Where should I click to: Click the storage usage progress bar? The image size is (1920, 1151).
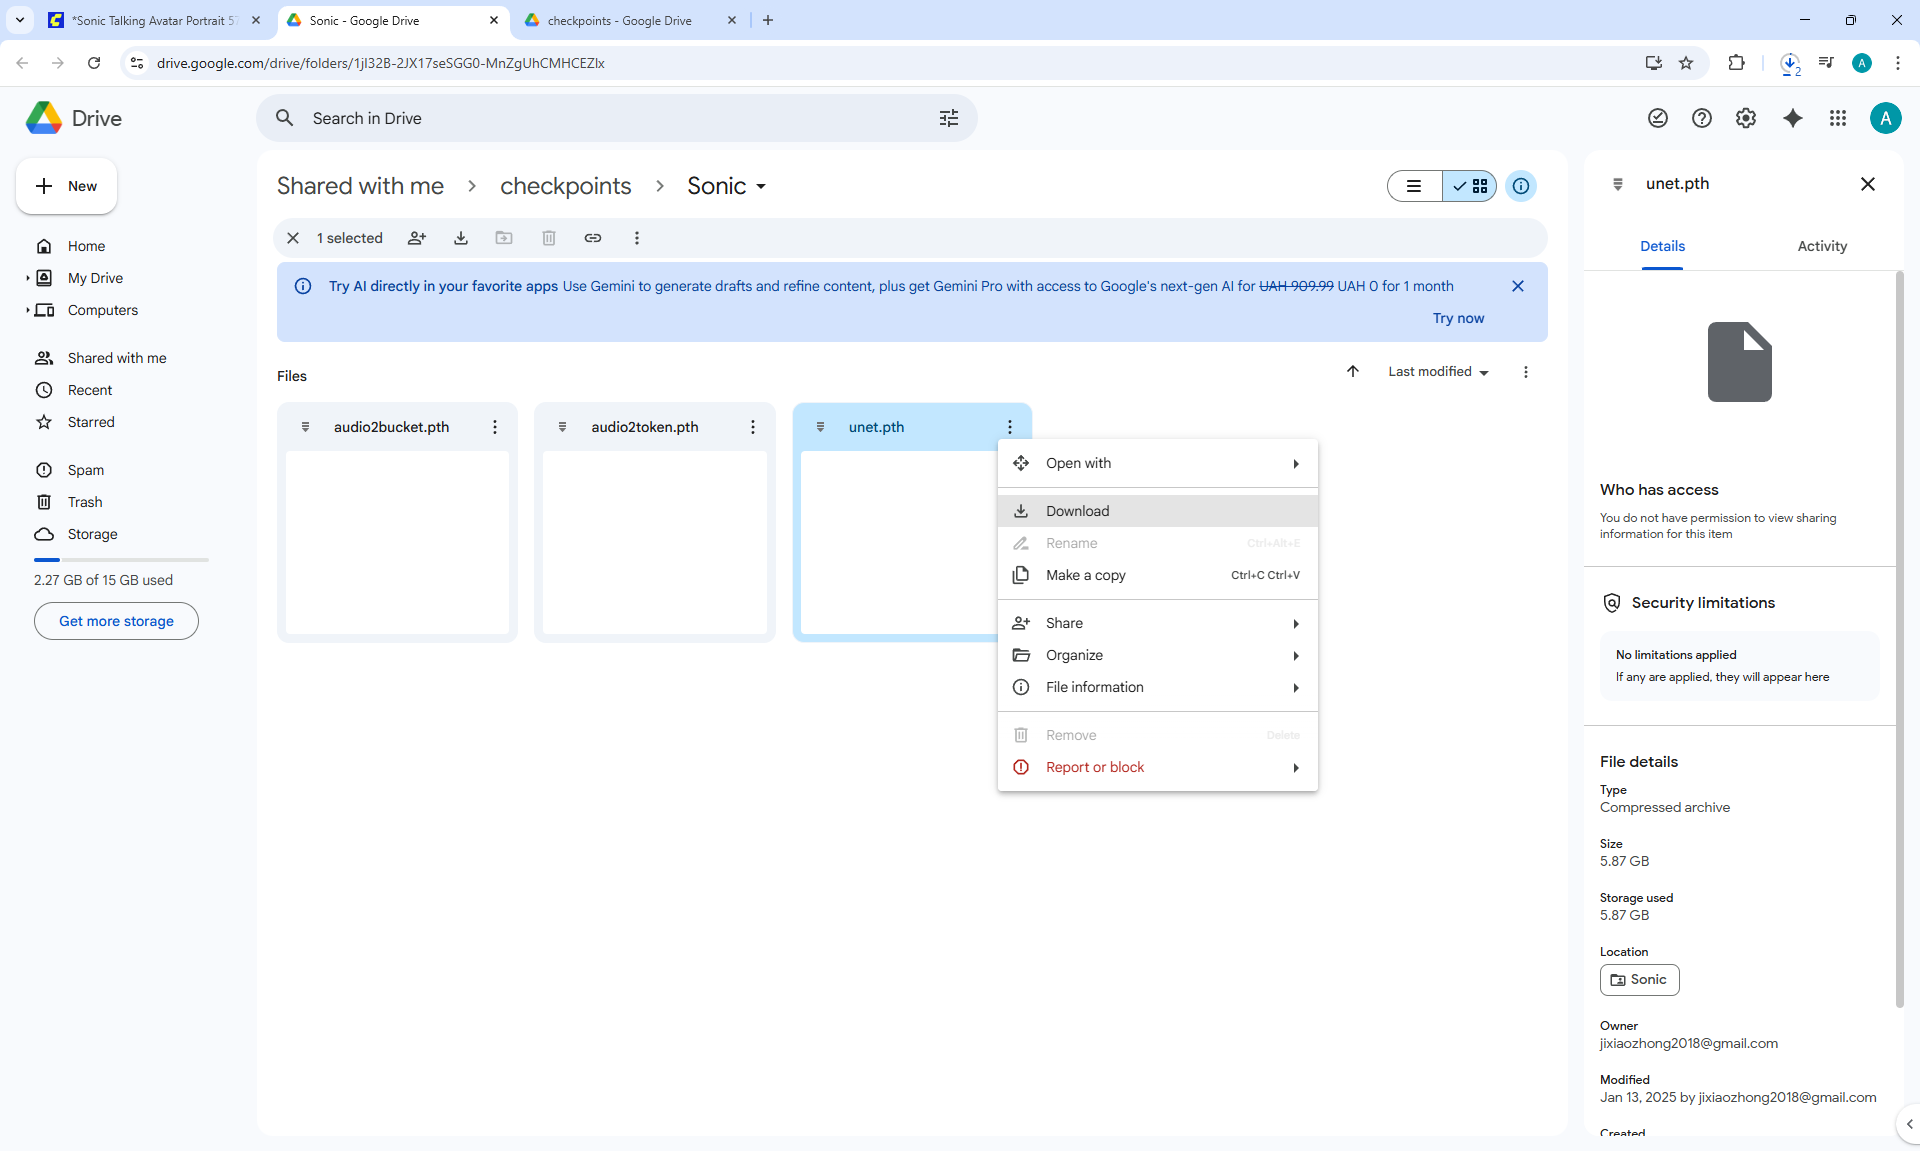coord(121,560)
